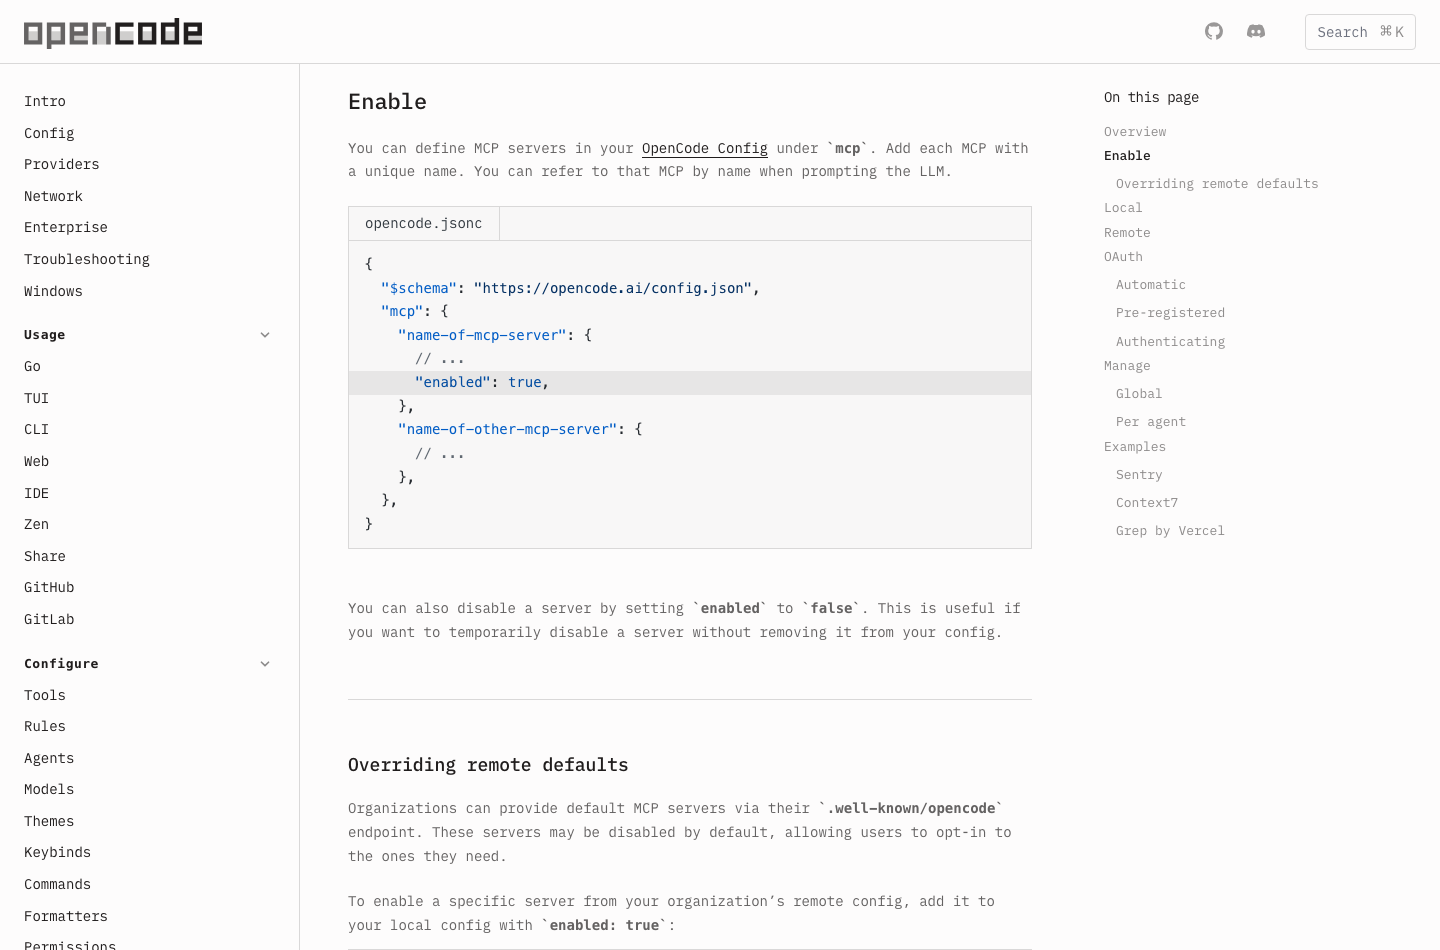Image resolution: width=1440 pixels, height=950 pixels.
Task: Jump to the Authenticating subsection
Action: point(1170,342)
